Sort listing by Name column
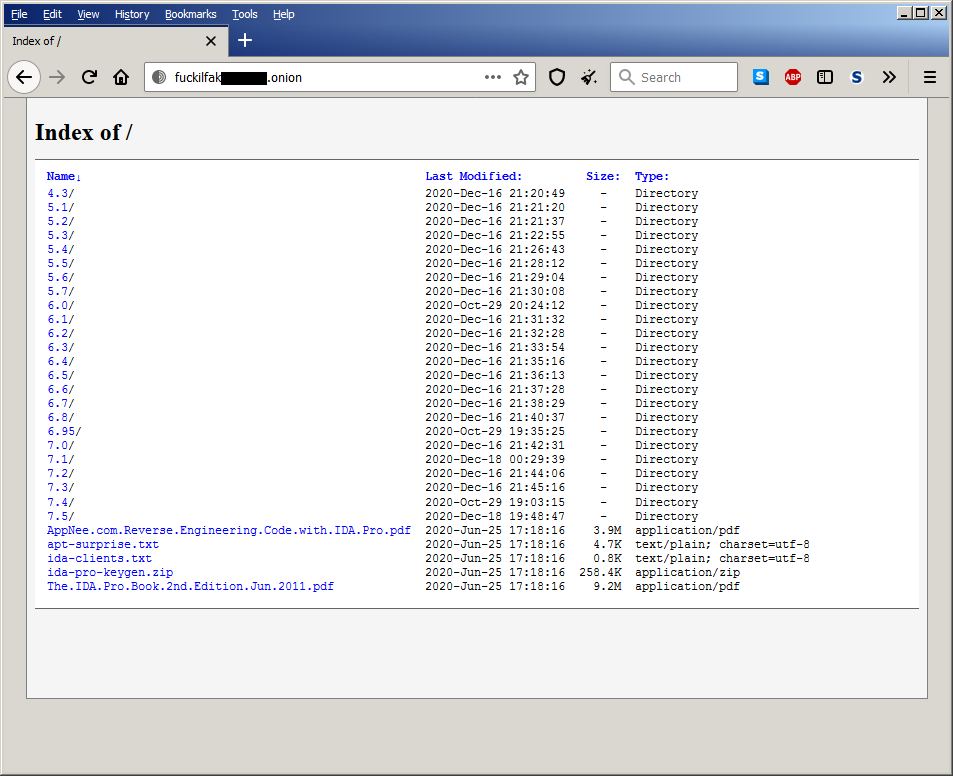 coord(63,176)
